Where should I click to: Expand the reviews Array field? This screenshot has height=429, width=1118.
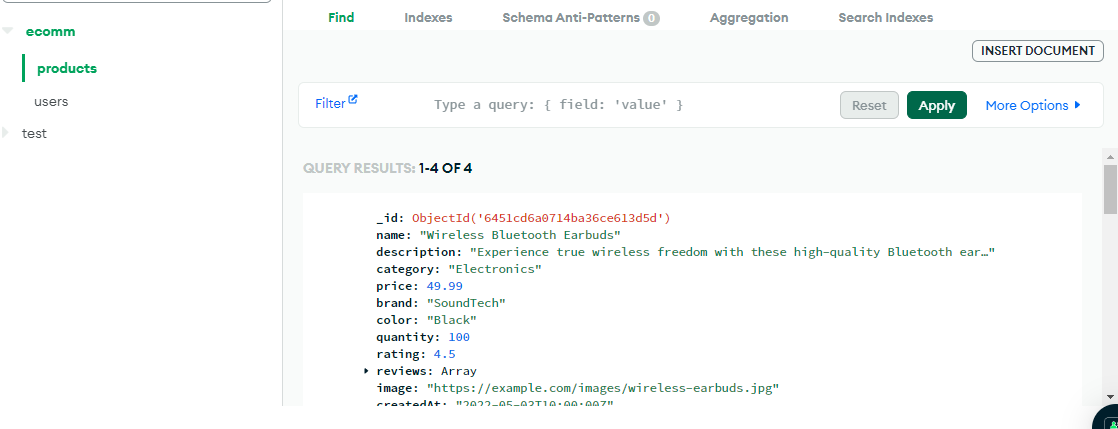point(367,371)
